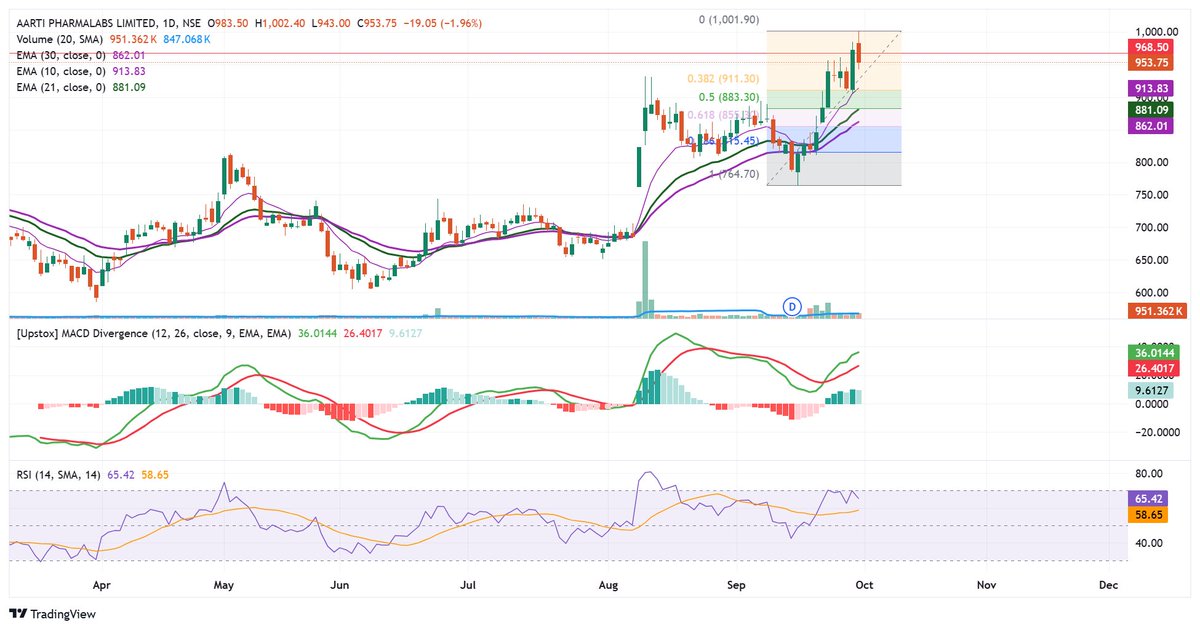The height and width of the screenshot is (630, 1200).
Task: Click the -20.0000 MACD axis label
Action: (x=1158, y=432)
